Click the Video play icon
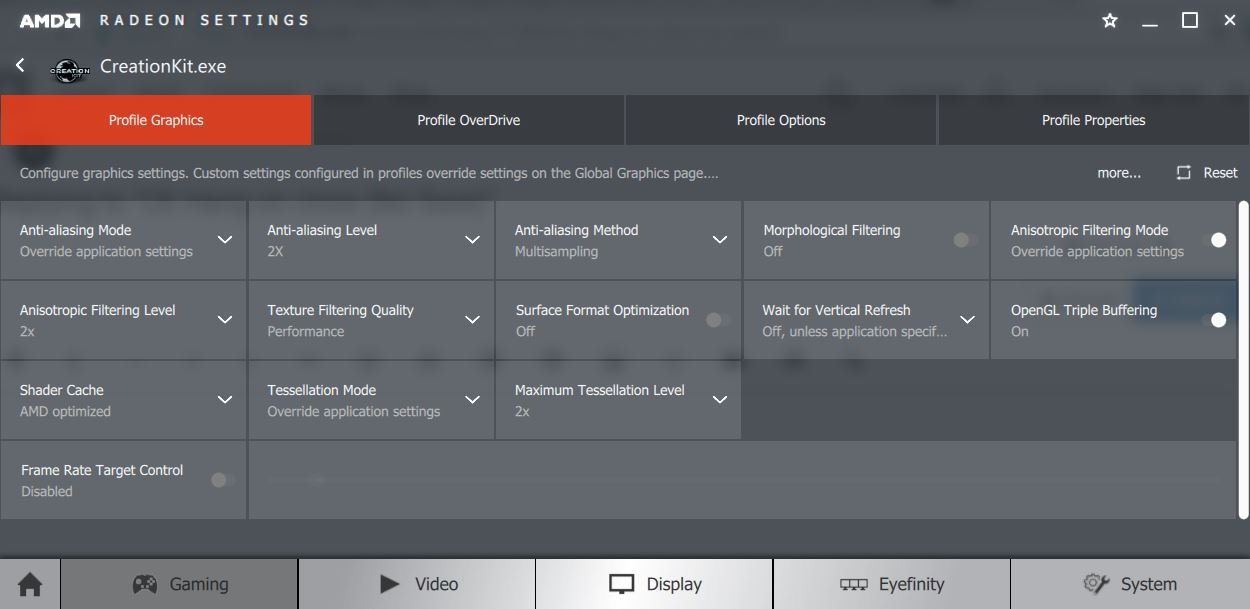 390,584
